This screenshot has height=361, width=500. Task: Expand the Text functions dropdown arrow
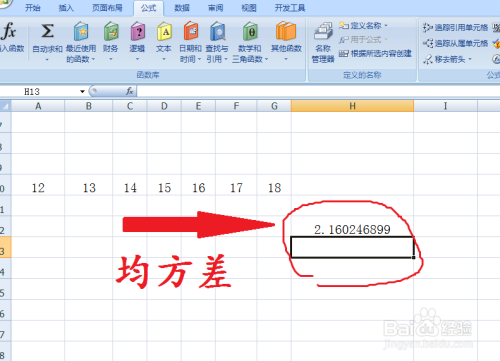pyautogui.click(x=164, y=60)
